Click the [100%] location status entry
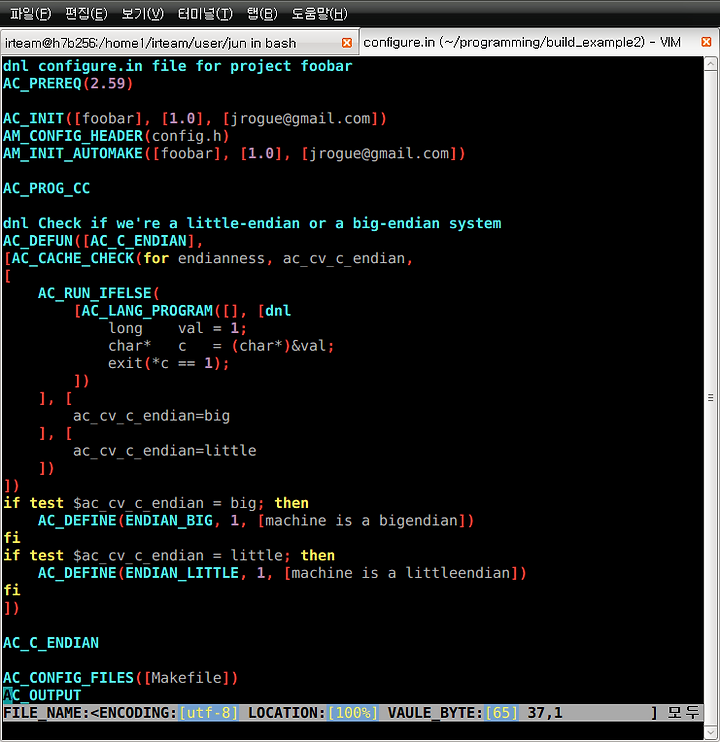Screen dimensions: 720x742 353,713
